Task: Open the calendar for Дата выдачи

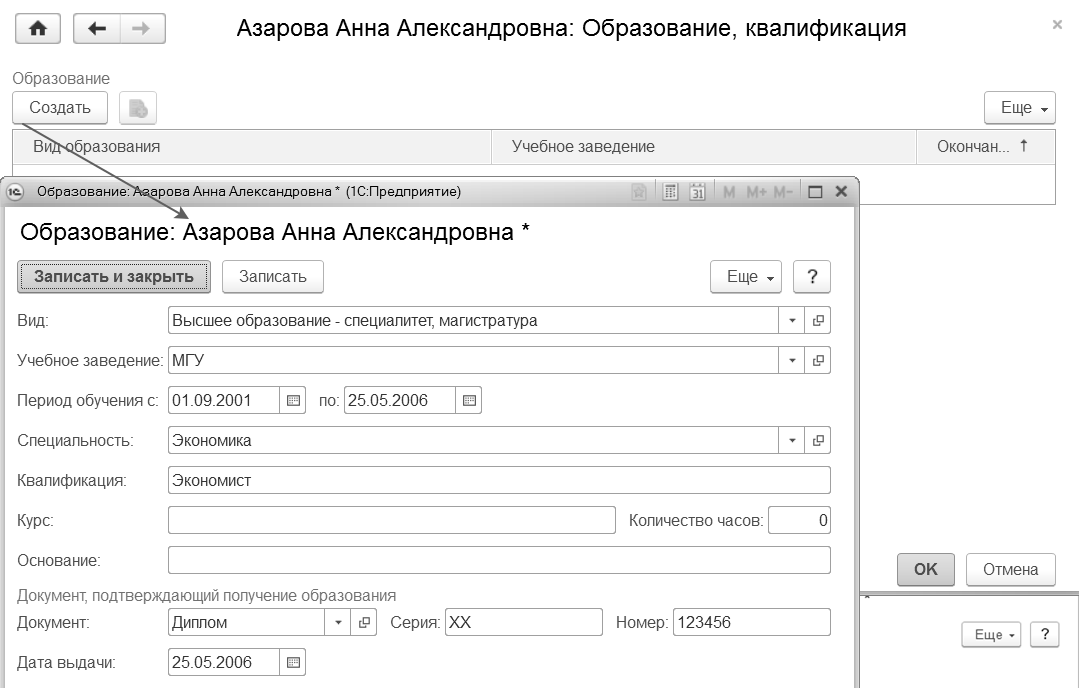Action: tap(293, 662)
